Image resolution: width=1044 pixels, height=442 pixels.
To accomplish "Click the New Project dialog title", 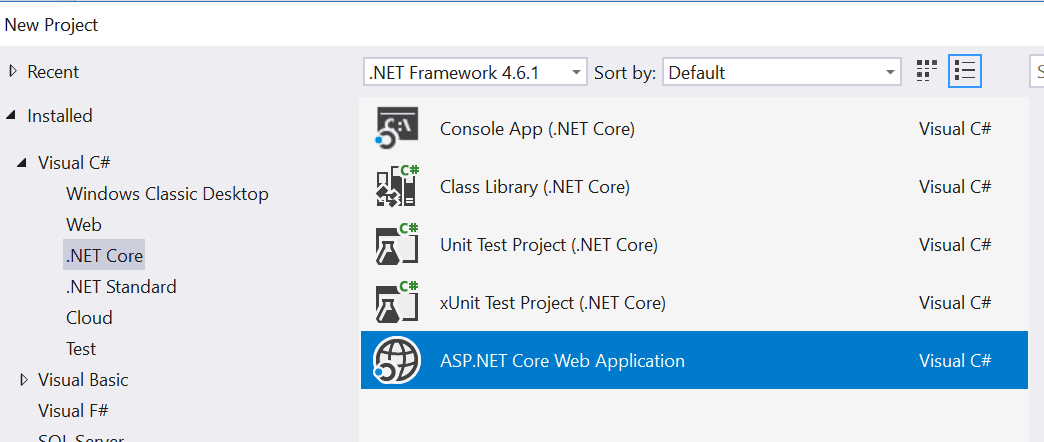I will tap(51, 25).
